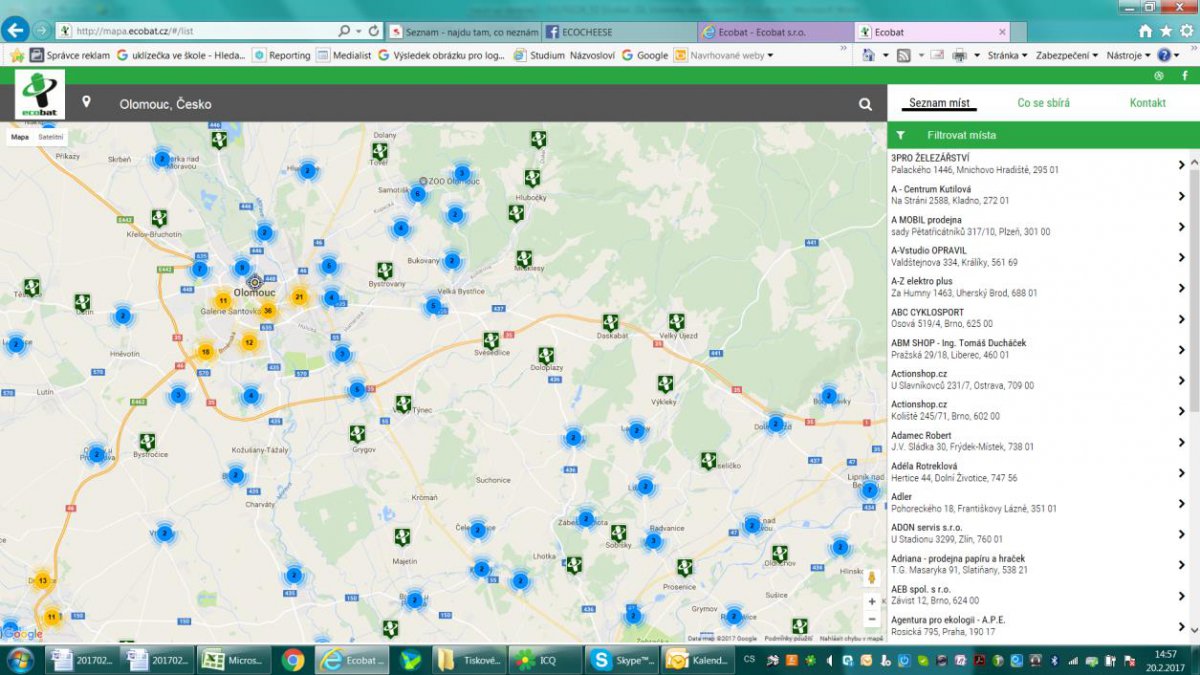Click the Street View pegman on the map

tap(872, 579)
